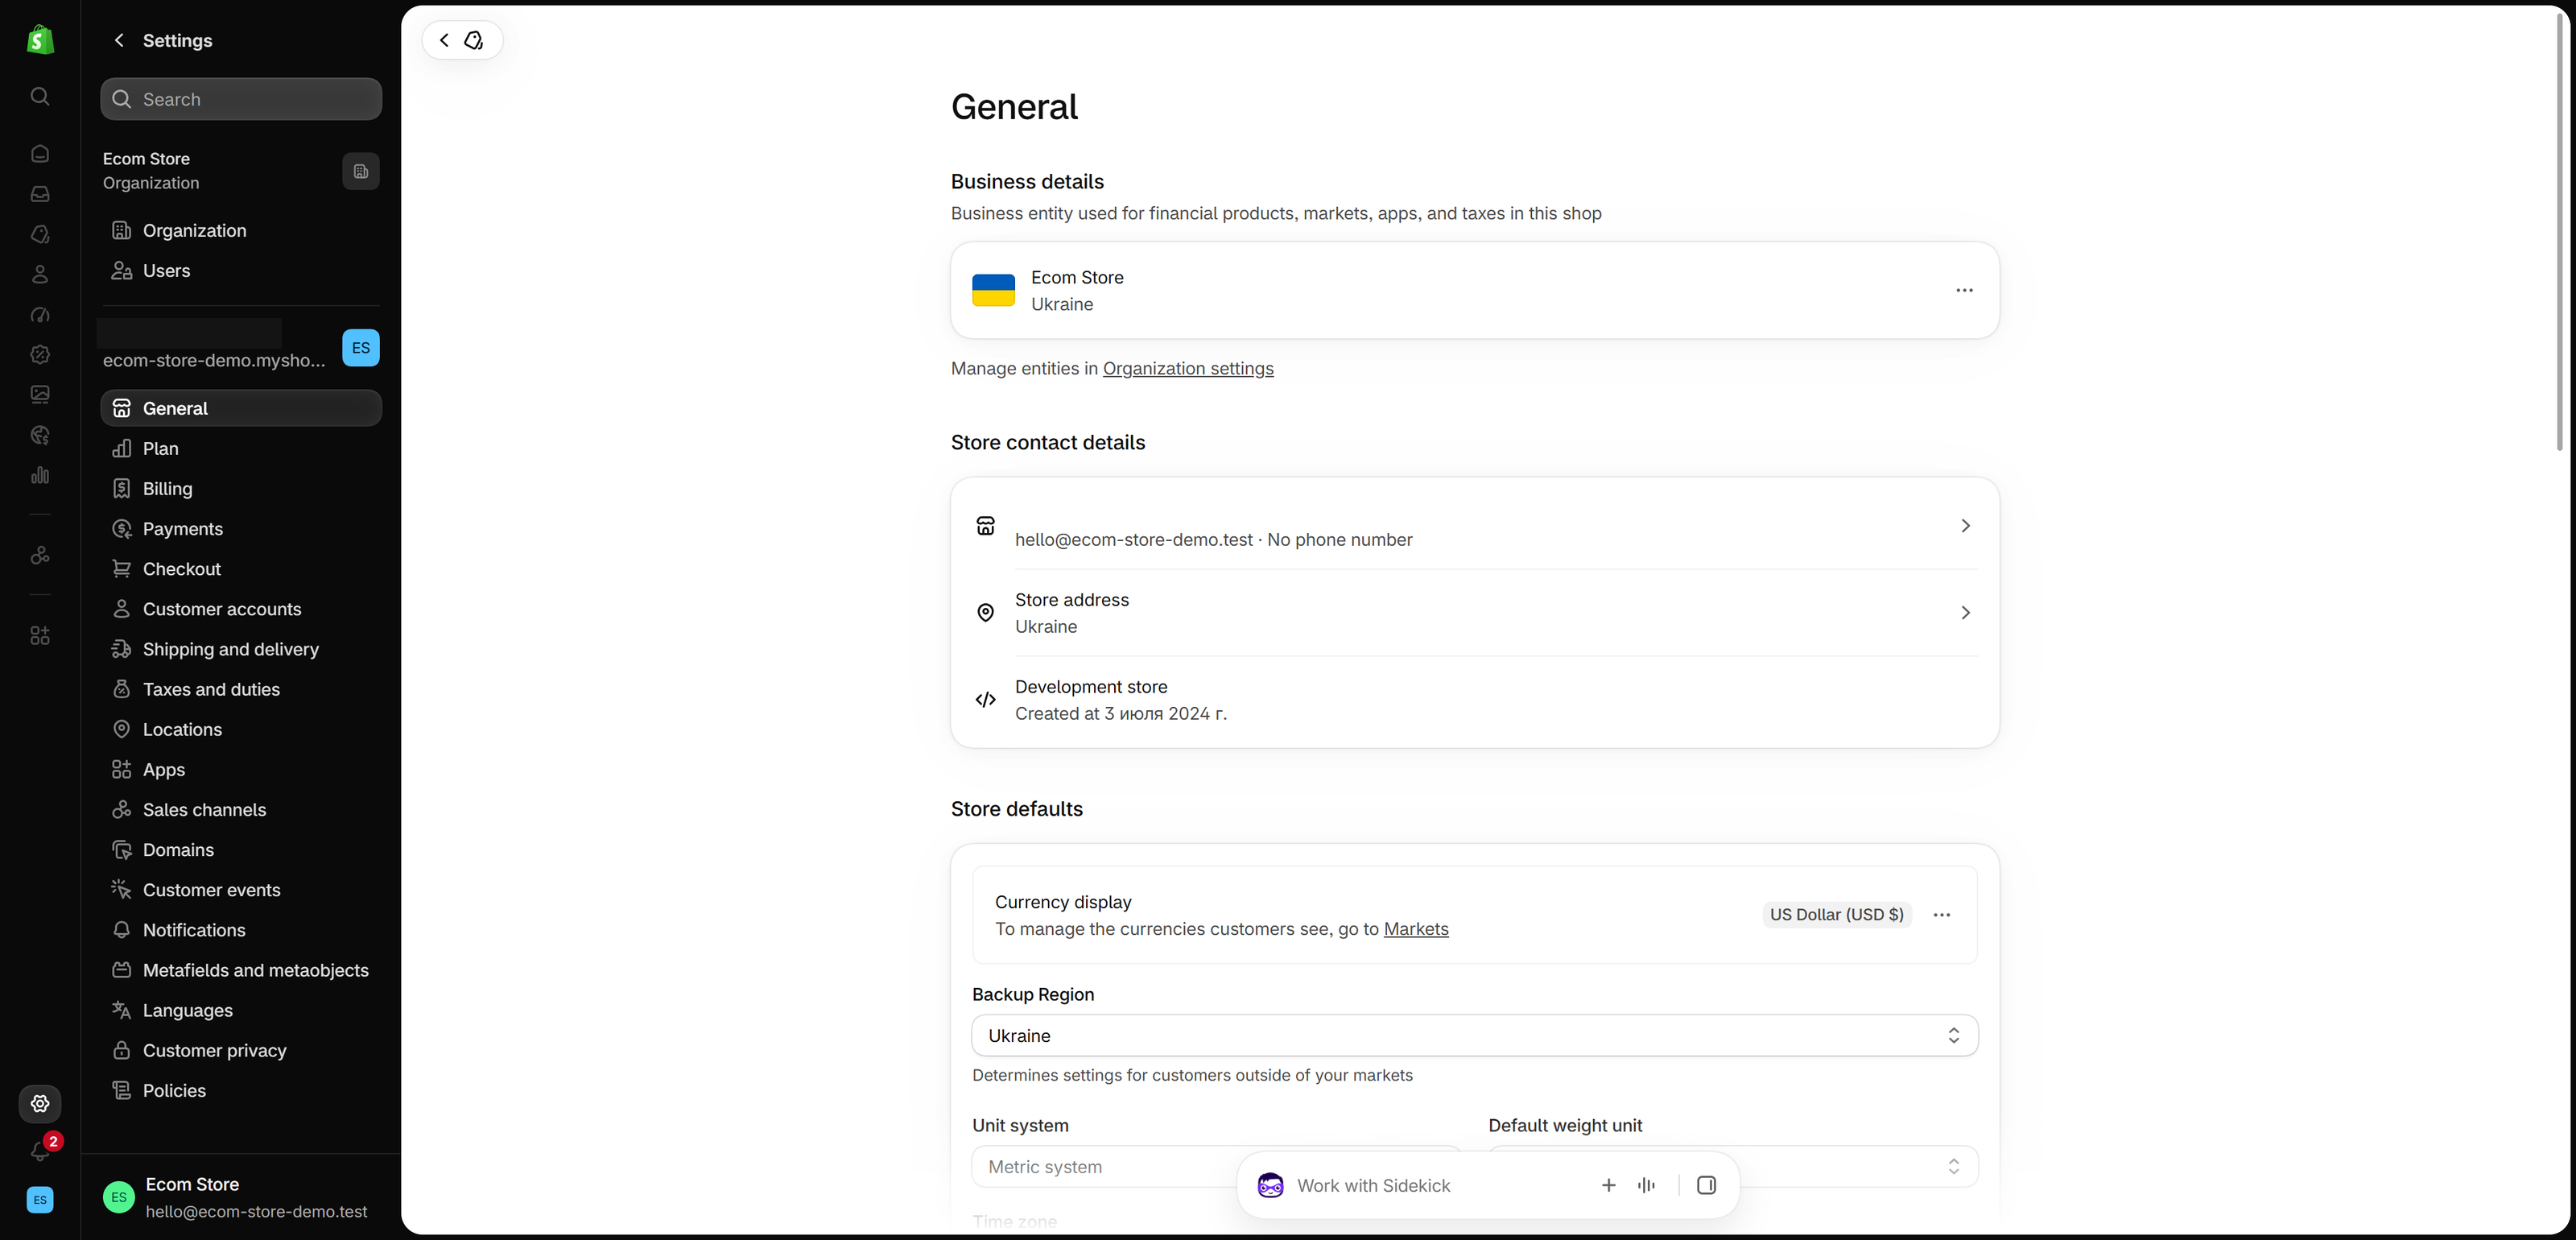Open Shipping and delivery settings
The width and height of the screenshot is (2576, 1240).
point(241,649)
